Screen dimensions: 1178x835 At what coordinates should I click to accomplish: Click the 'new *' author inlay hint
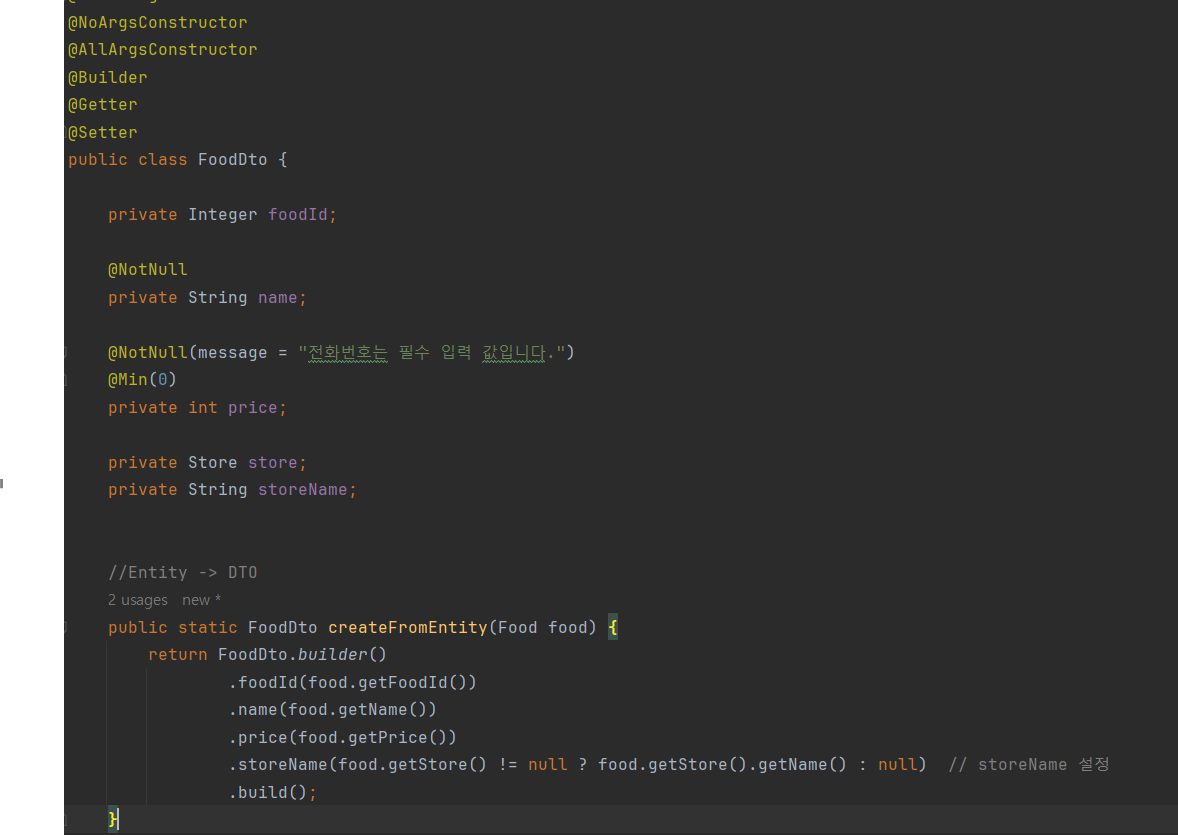tap(201, 600)
